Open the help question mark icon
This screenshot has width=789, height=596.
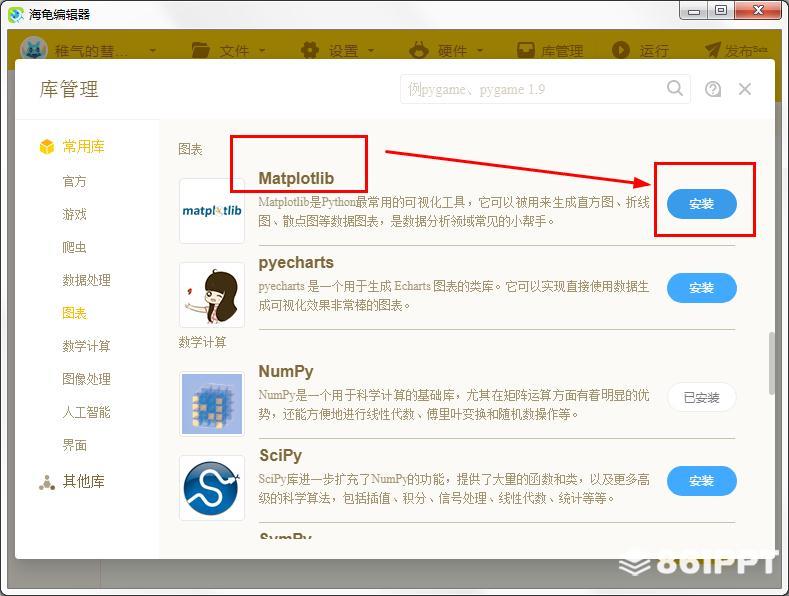click(713, 89)
